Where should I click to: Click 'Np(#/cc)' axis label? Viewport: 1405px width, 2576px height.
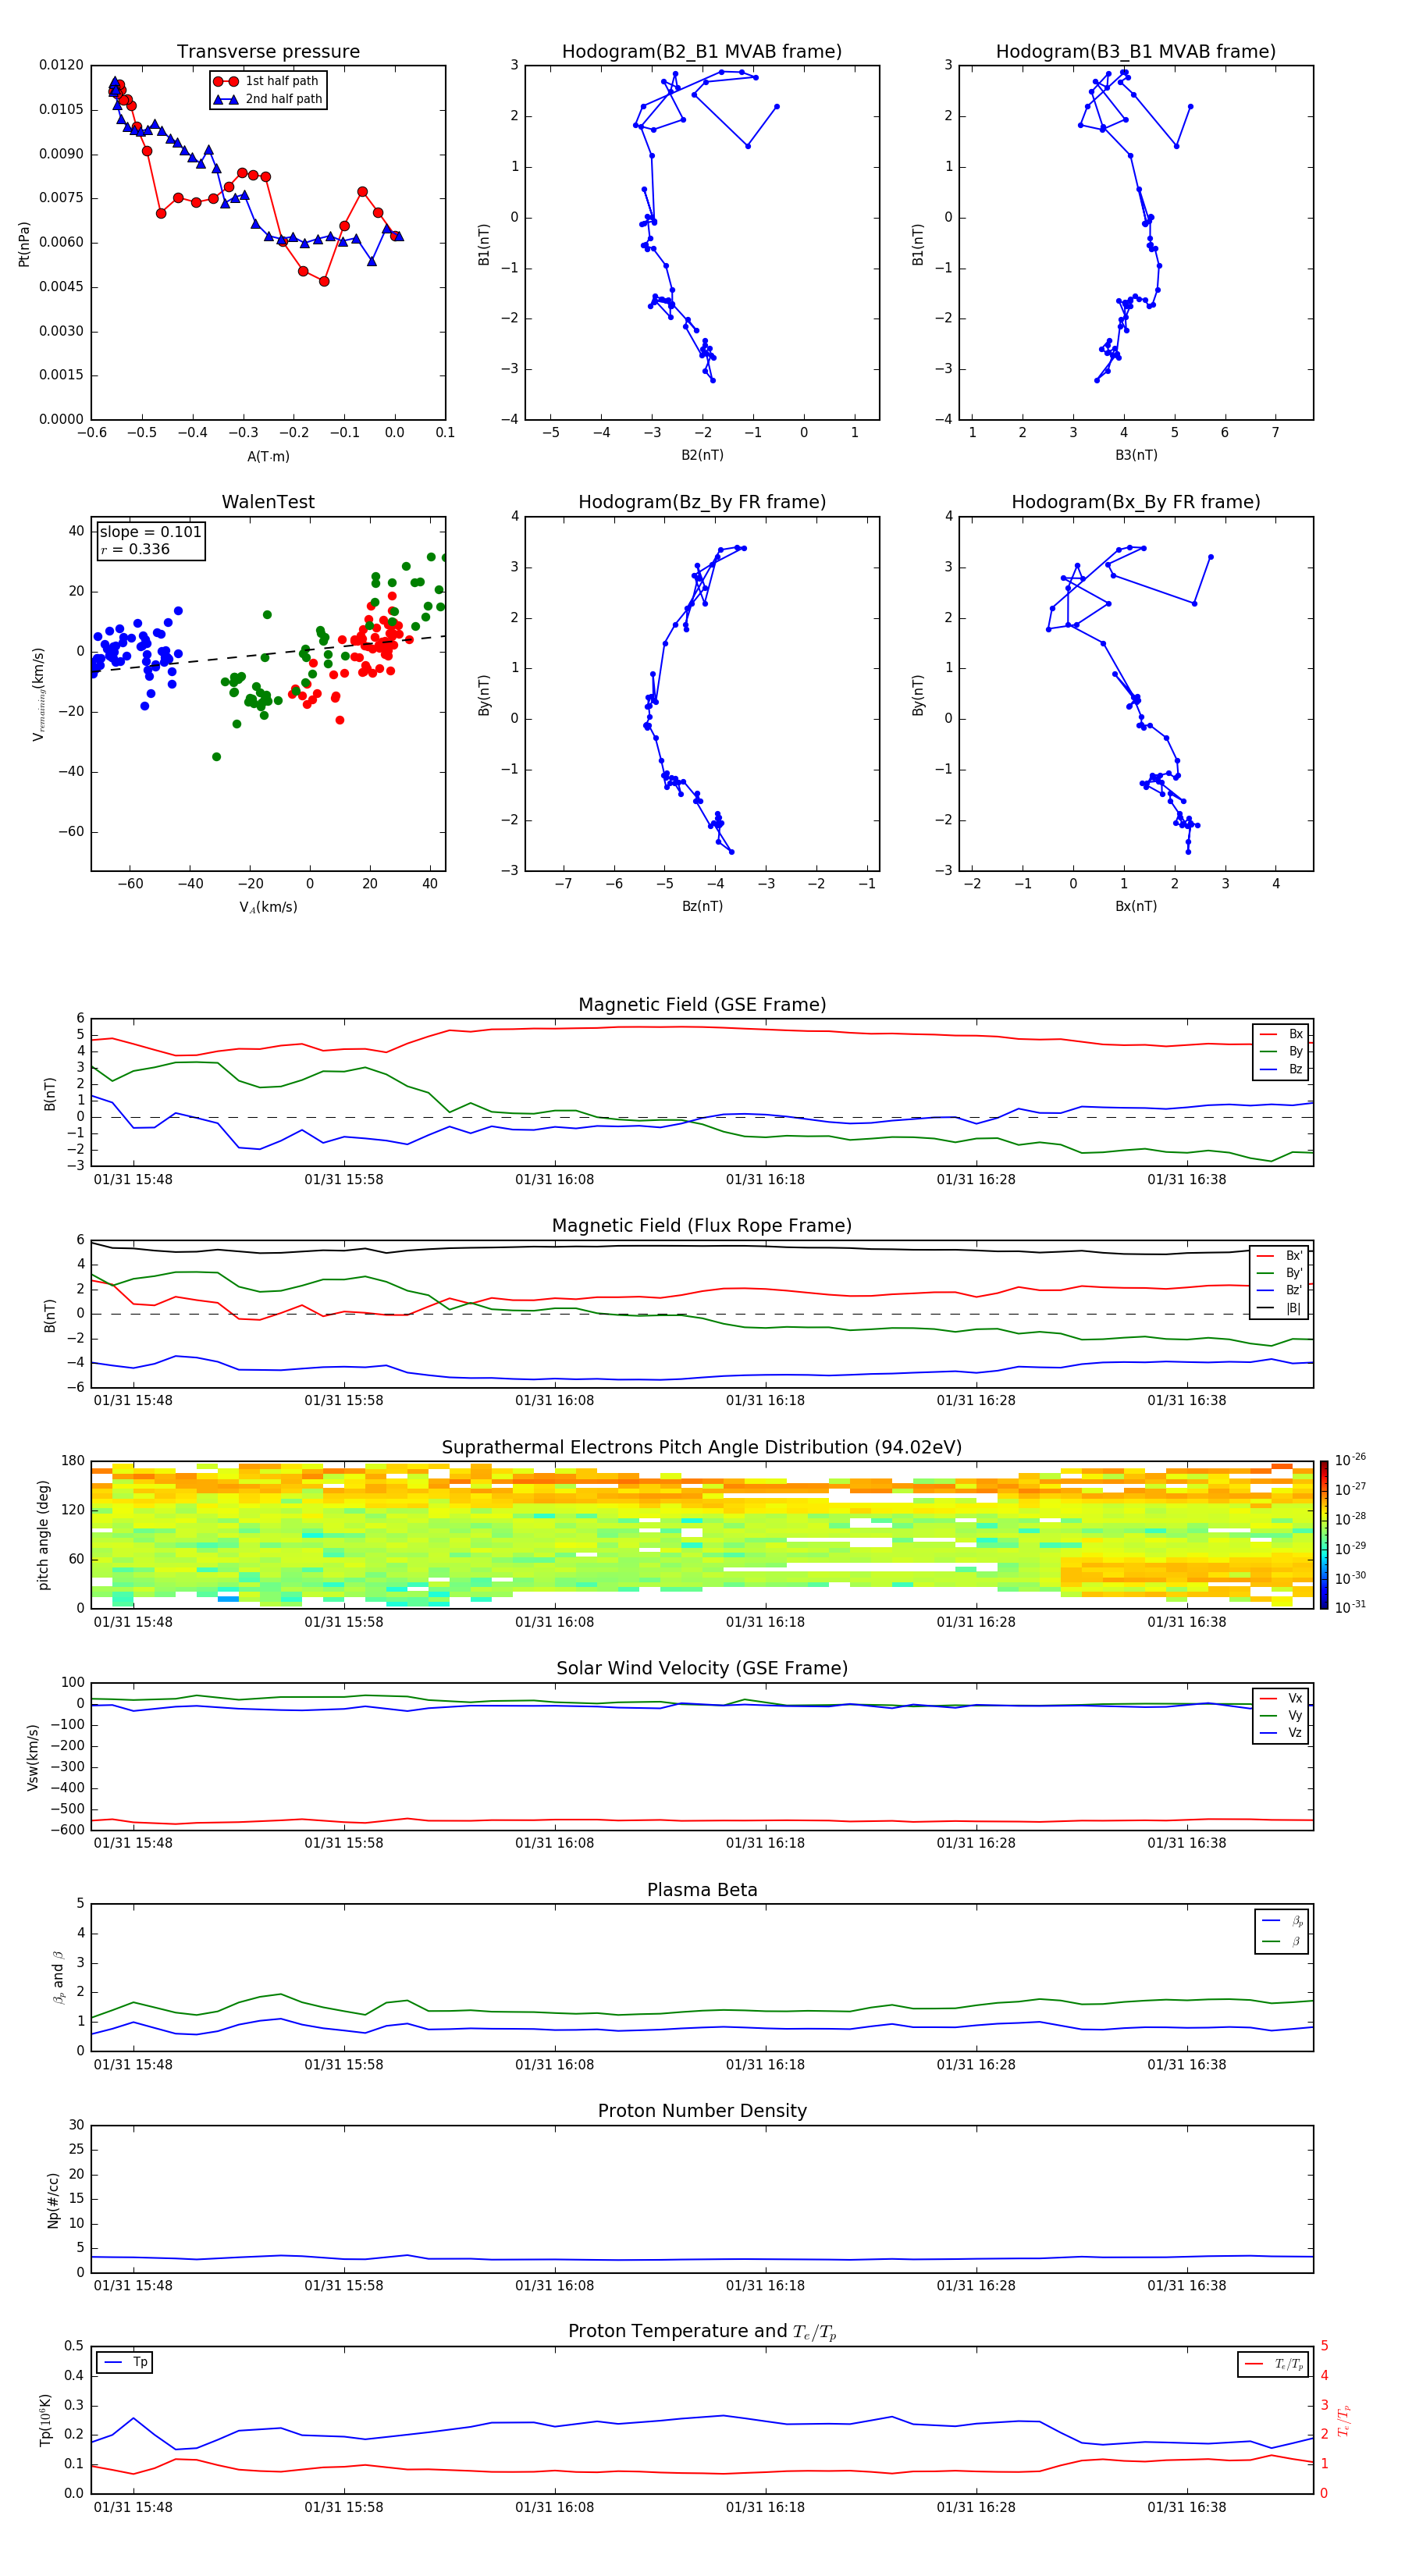53,2200
